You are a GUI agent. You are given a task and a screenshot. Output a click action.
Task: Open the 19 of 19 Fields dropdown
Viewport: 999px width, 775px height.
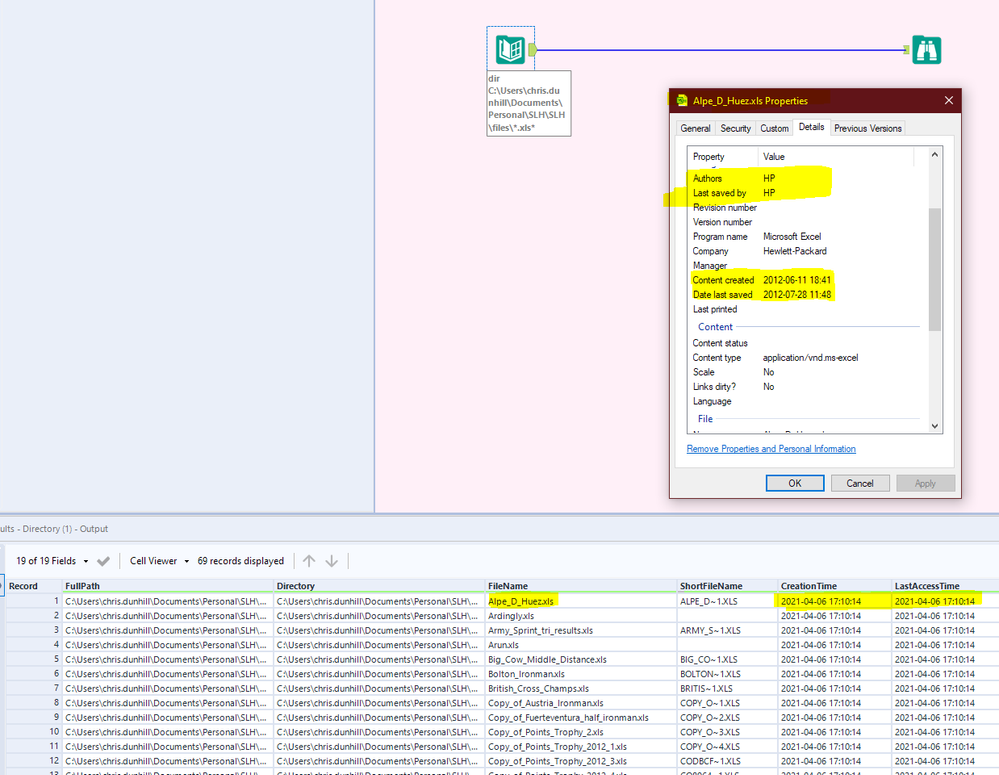[x=52, y=561]
